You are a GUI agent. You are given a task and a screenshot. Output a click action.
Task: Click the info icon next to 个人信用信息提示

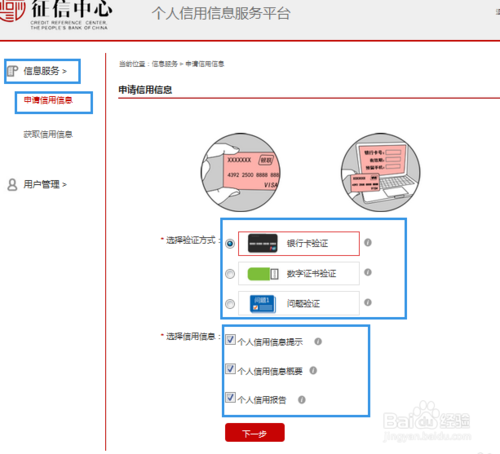pyautogui.click(x=318, y=341)
